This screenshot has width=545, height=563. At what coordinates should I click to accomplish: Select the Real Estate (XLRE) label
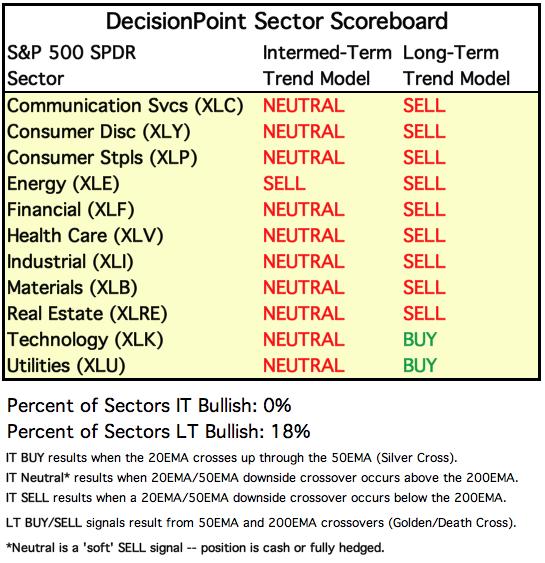click(x=87, y=314)
